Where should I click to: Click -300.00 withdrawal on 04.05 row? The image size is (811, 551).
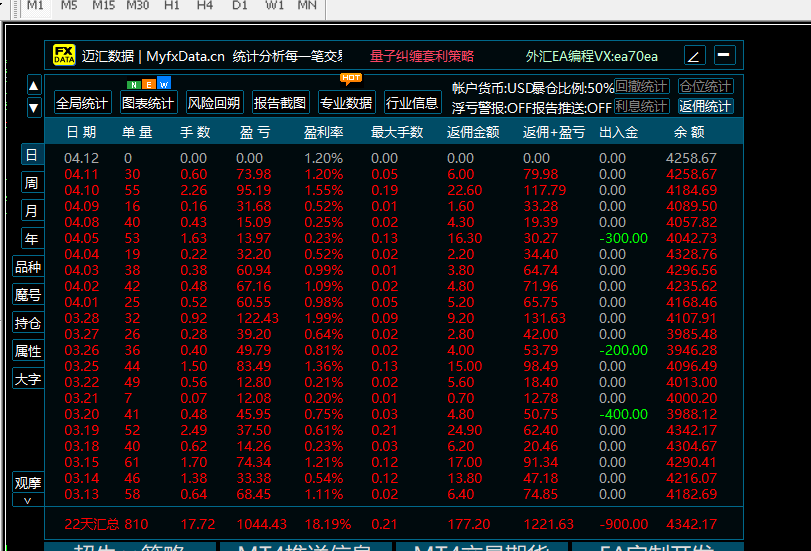tap(623, 238)
